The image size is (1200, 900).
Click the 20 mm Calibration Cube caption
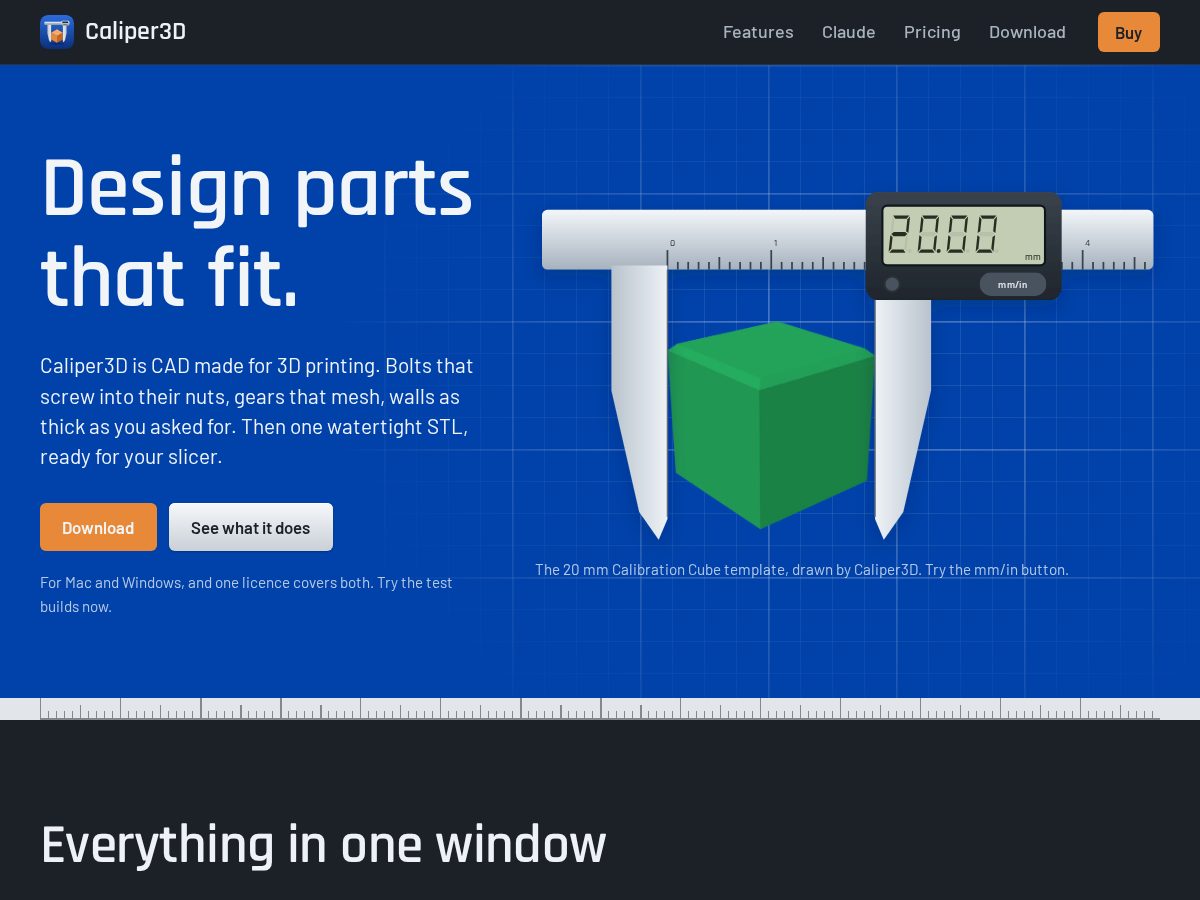click(802, 570)
